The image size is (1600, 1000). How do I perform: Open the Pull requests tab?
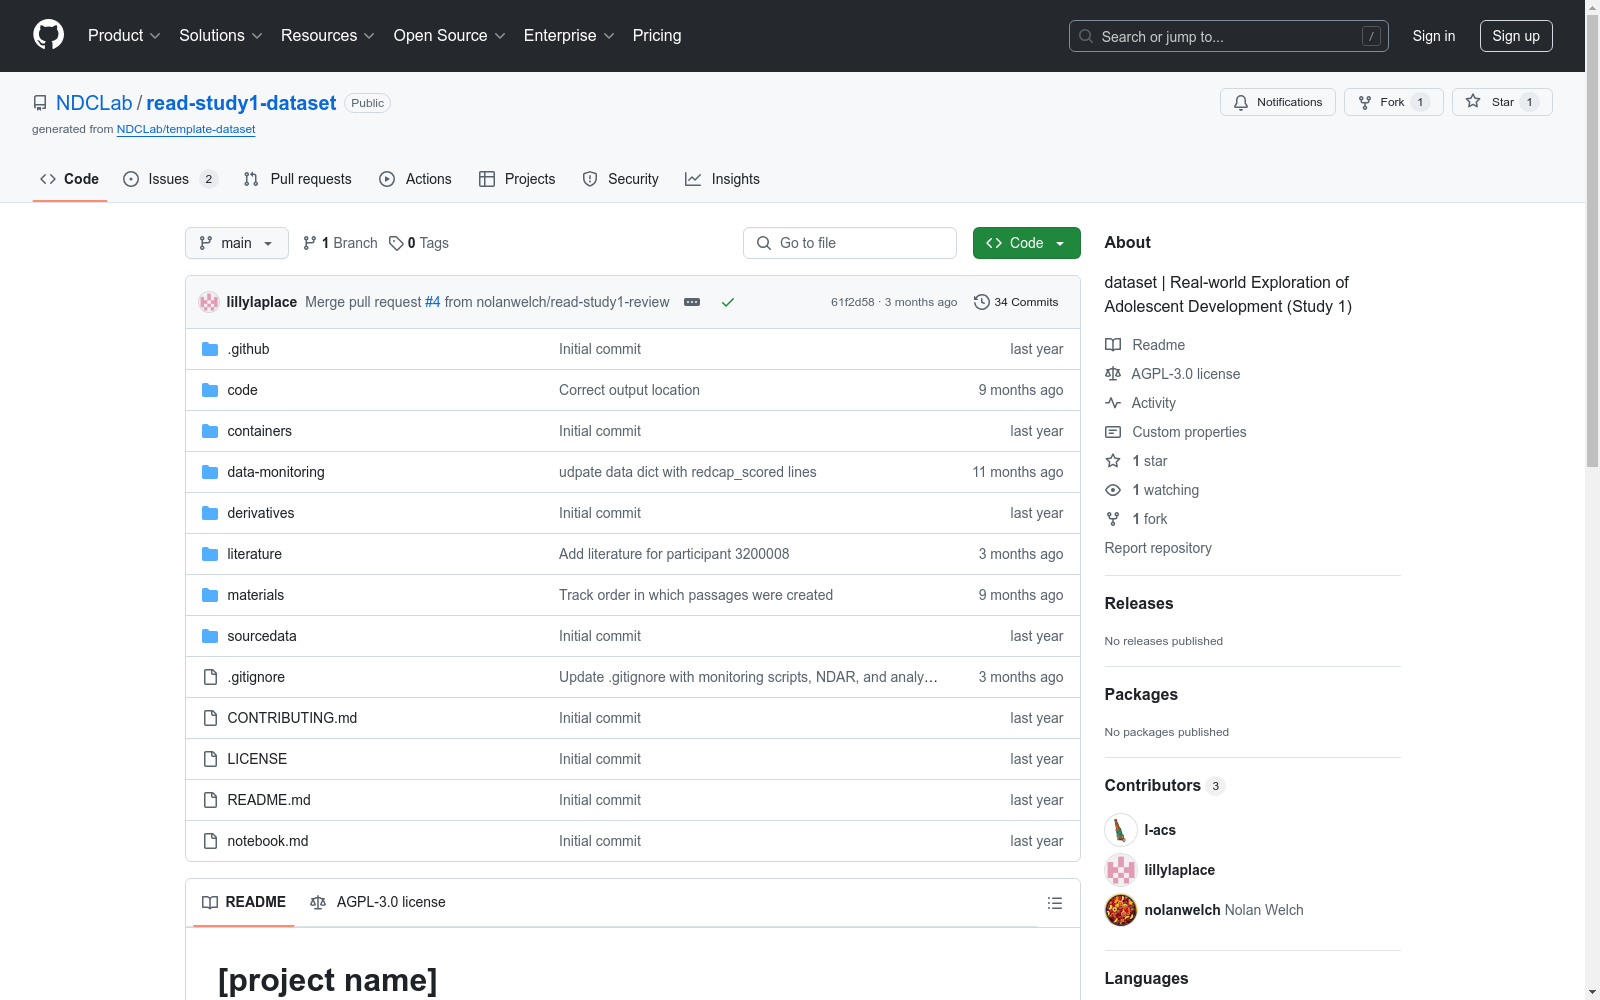click(298, 179)
